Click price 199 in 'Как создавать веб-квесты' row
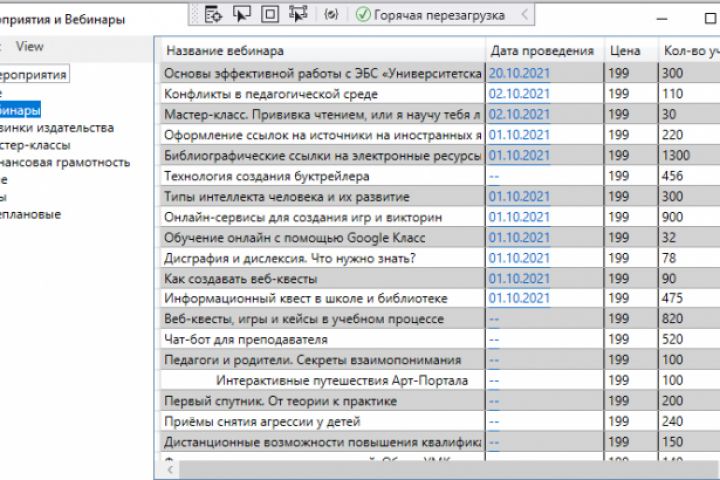Screen dimensions: 720x480 (x=619, y=279)
